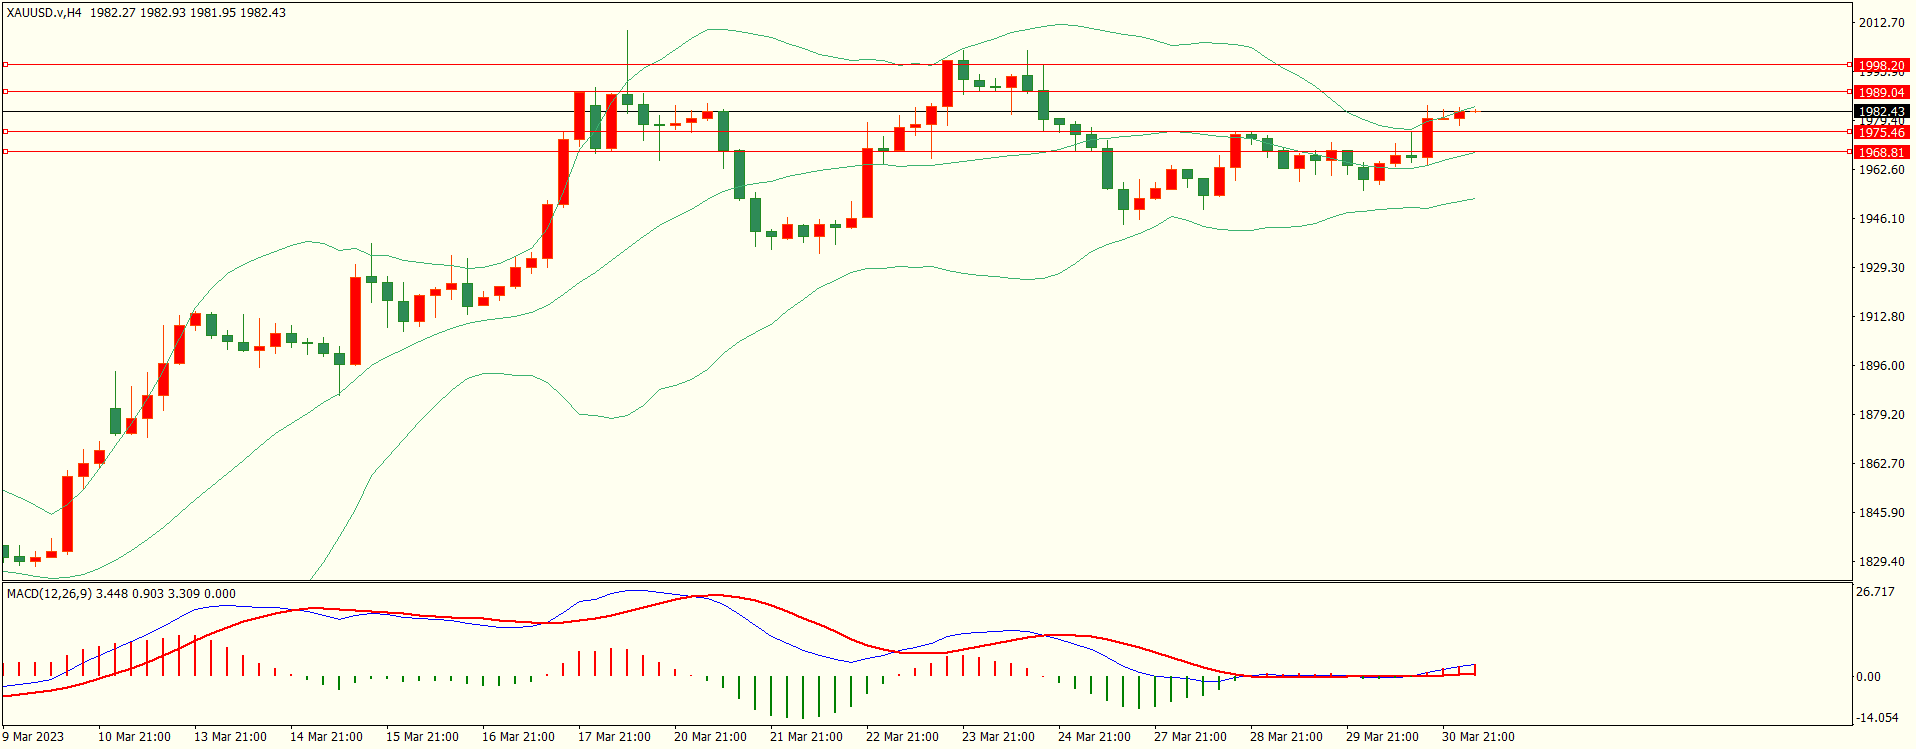Click the 10 Mar 21:00 time label

click(x=134, y=737)
